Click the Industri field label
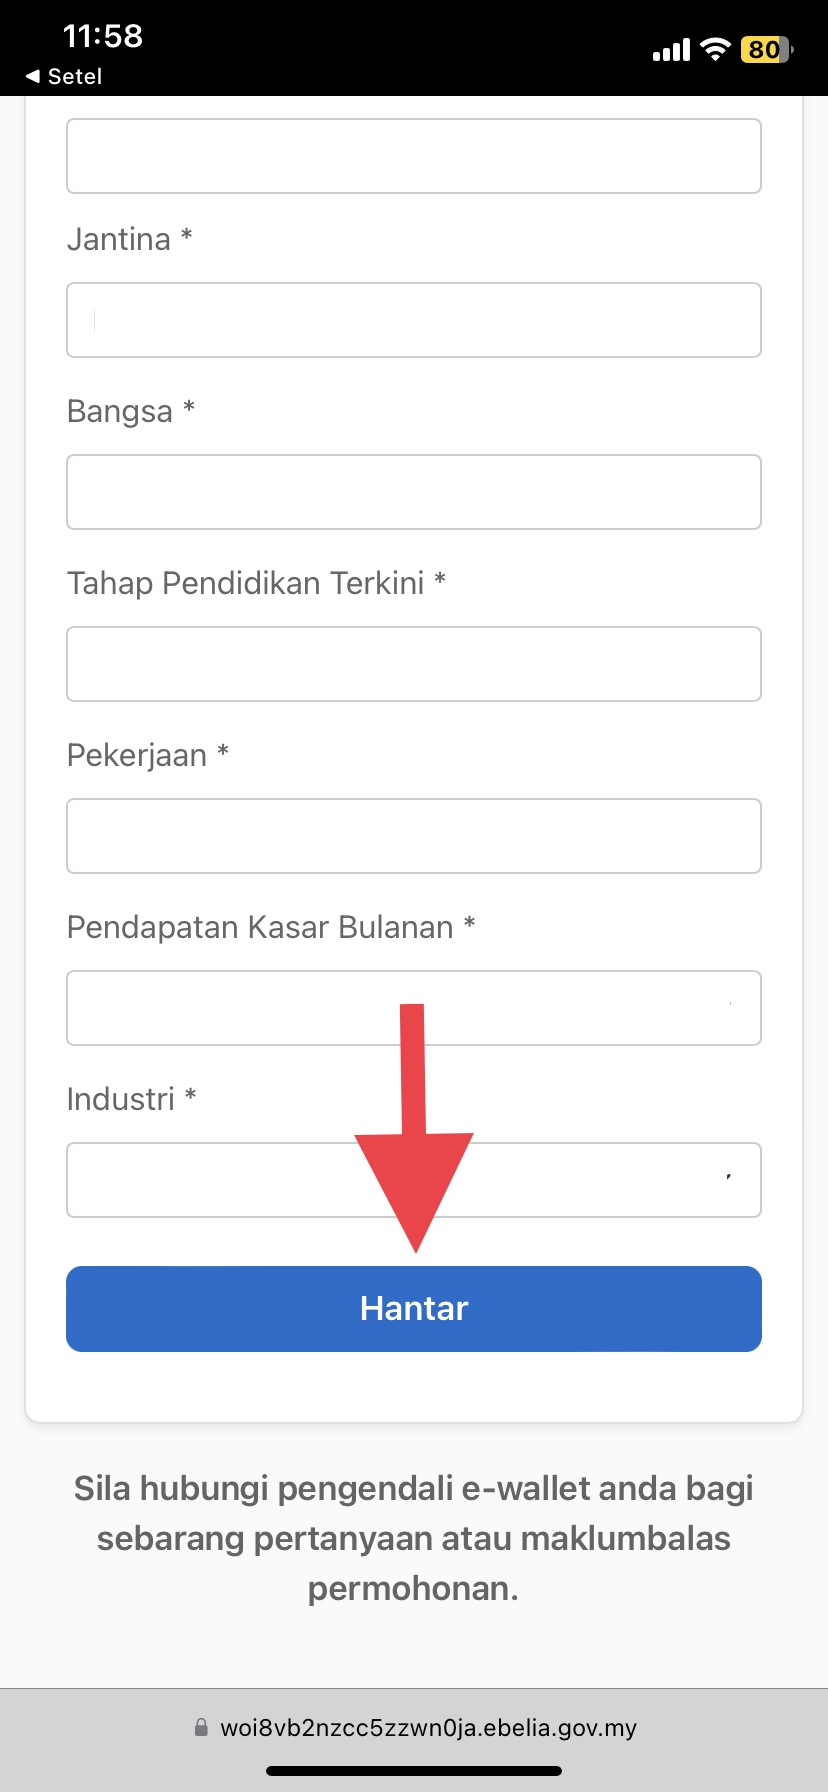The image size is (828, 1792). [121, 1099]
